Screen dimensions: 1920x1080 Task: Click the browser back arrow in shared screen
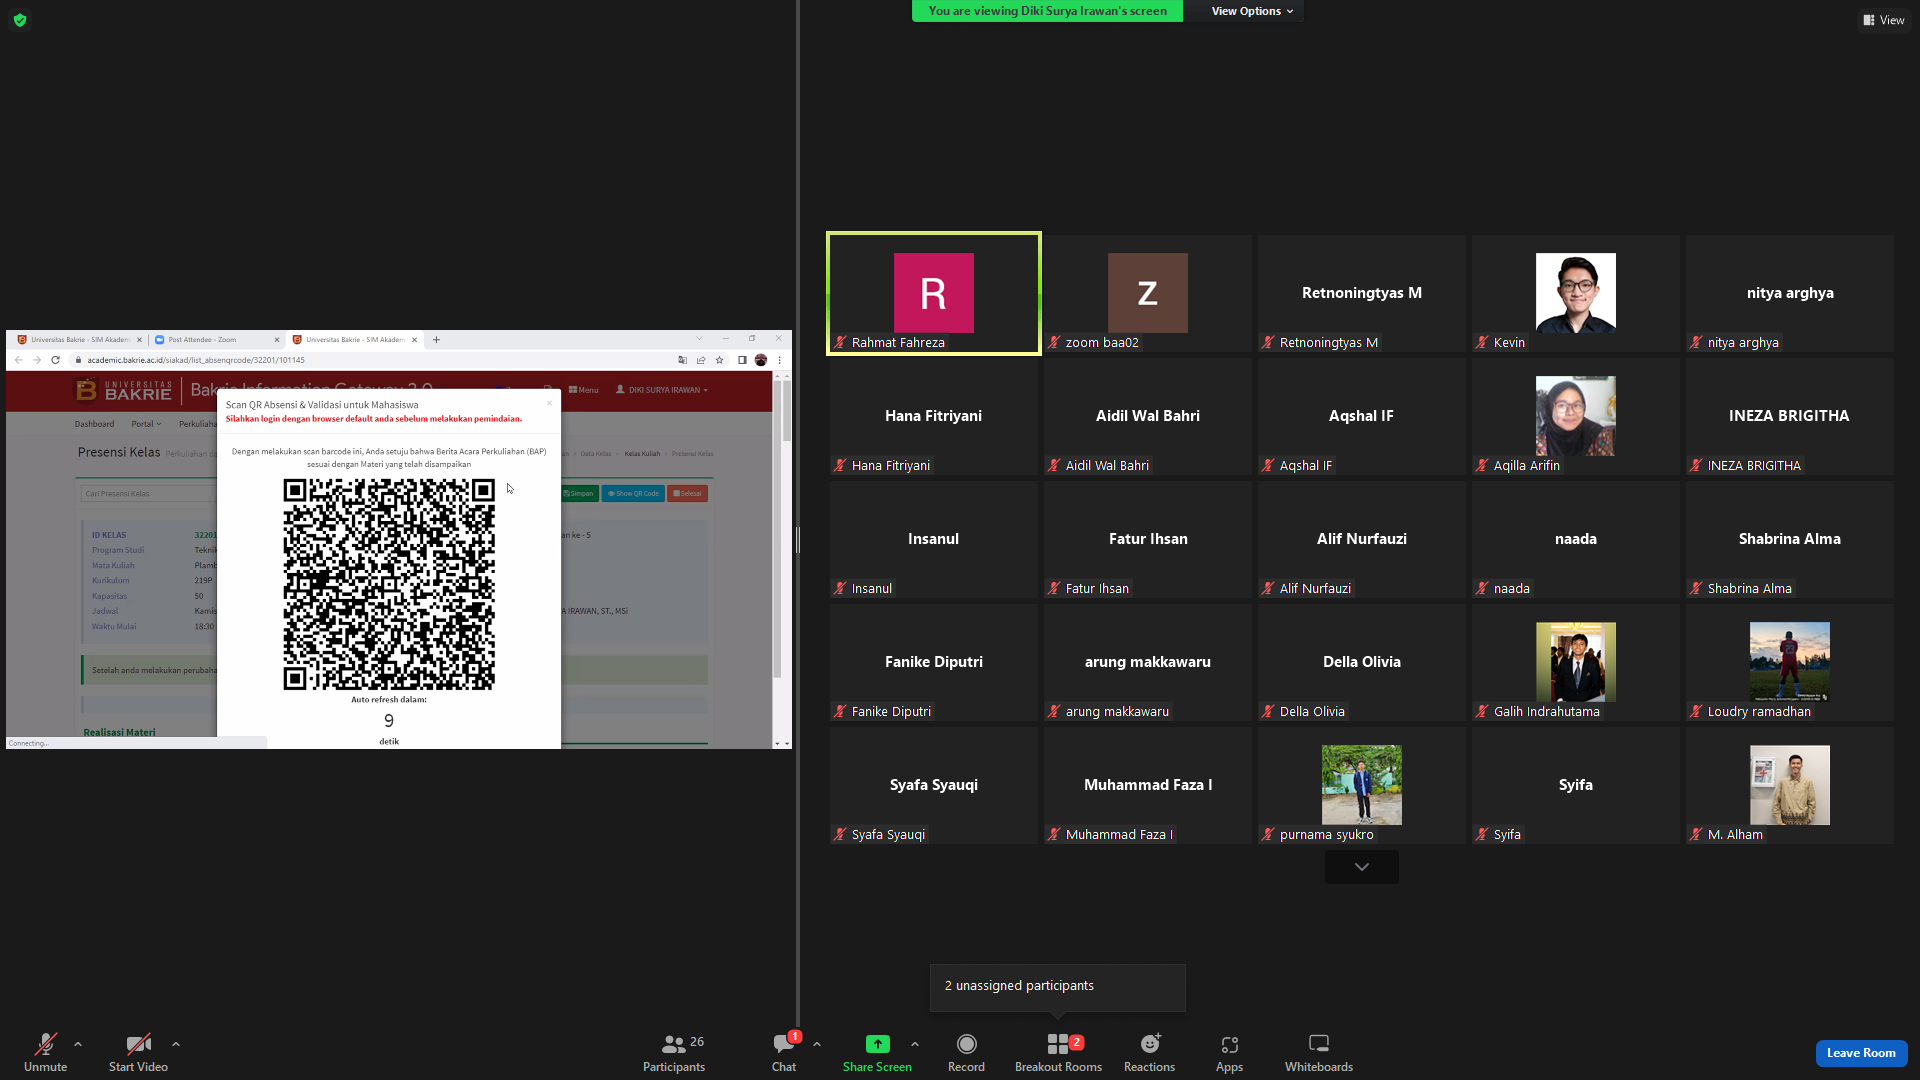coord(18,360)
